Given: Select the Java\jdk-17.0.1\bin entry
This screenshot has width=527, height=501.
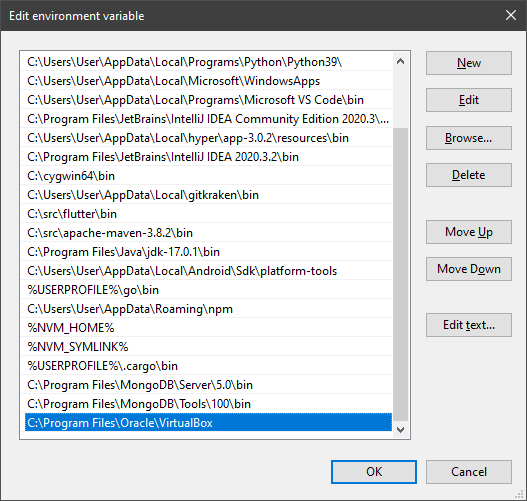Looking at the screenshot, I should 207,252.
